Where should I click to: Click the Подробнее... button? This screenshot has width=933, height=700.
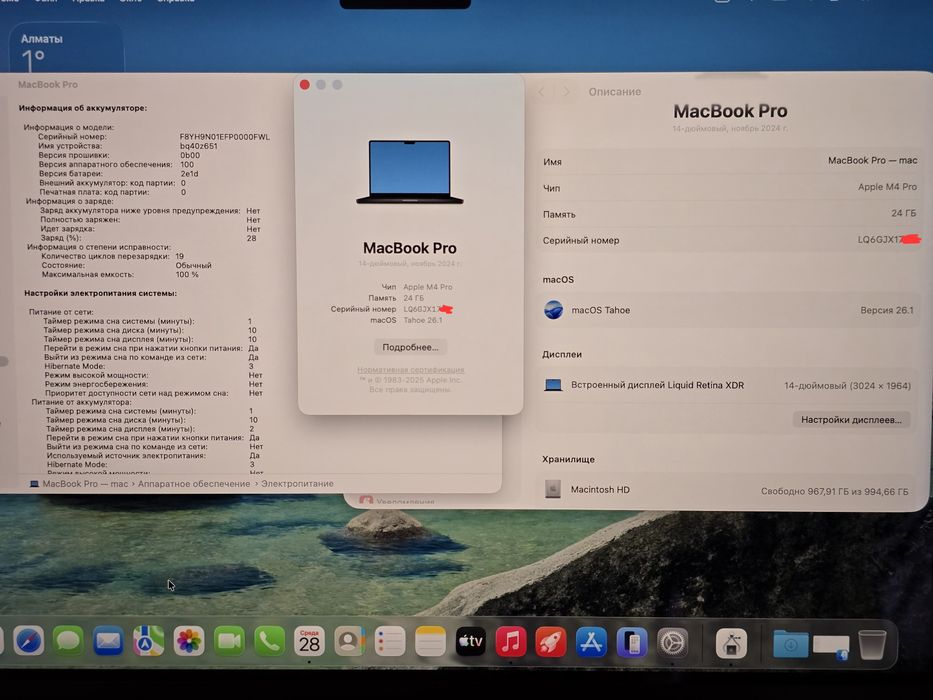pos(411,347)
